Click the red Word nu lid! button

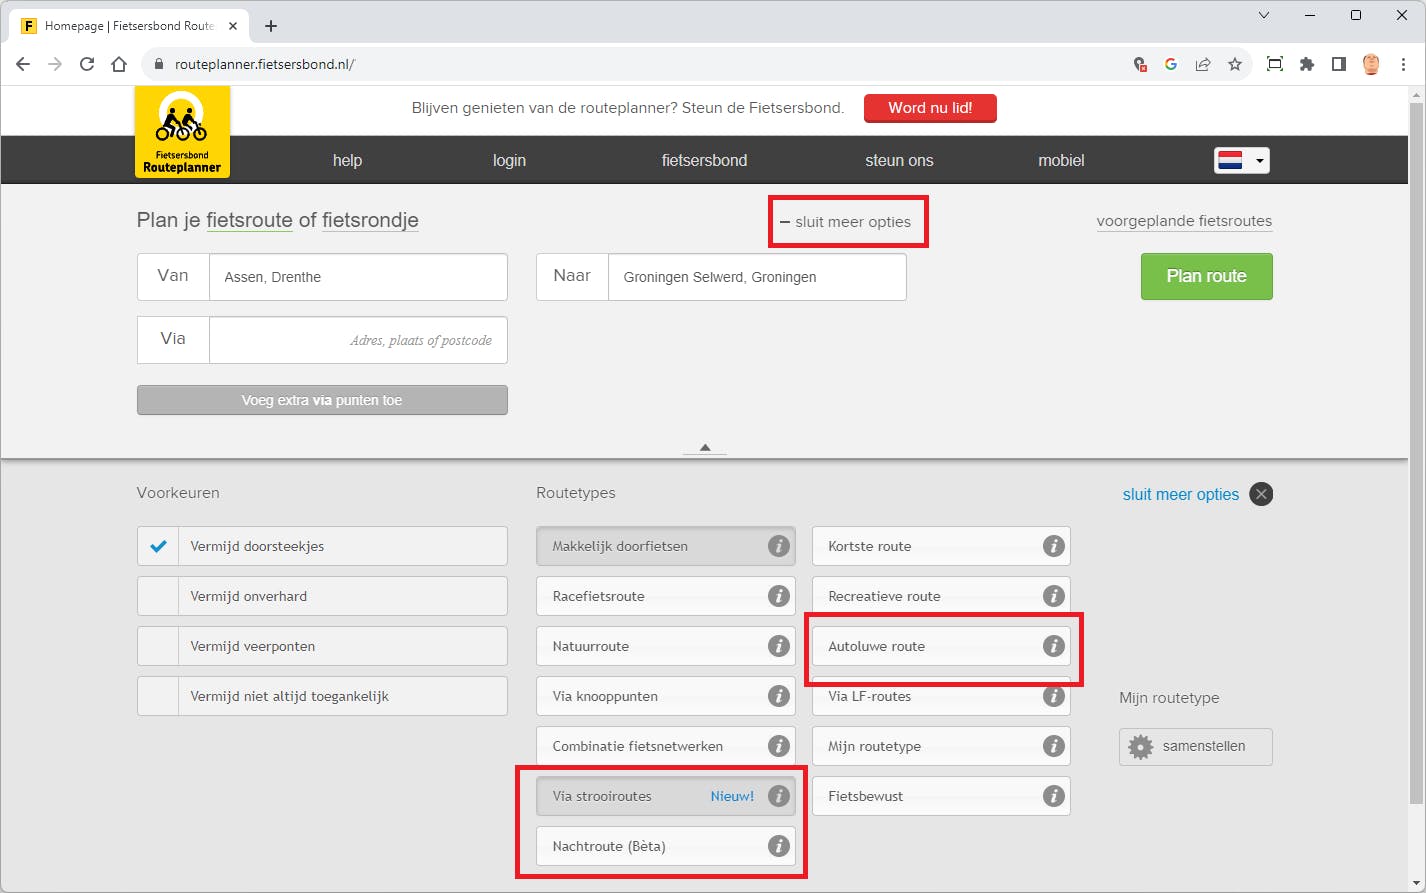coord(930,108)
